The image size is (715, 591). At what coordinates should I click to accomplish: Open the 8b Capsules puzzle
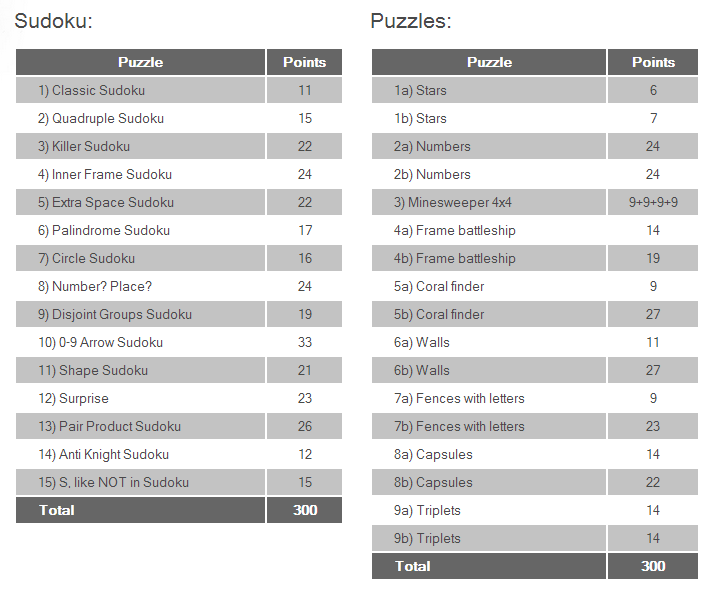(x=433, y=482)
